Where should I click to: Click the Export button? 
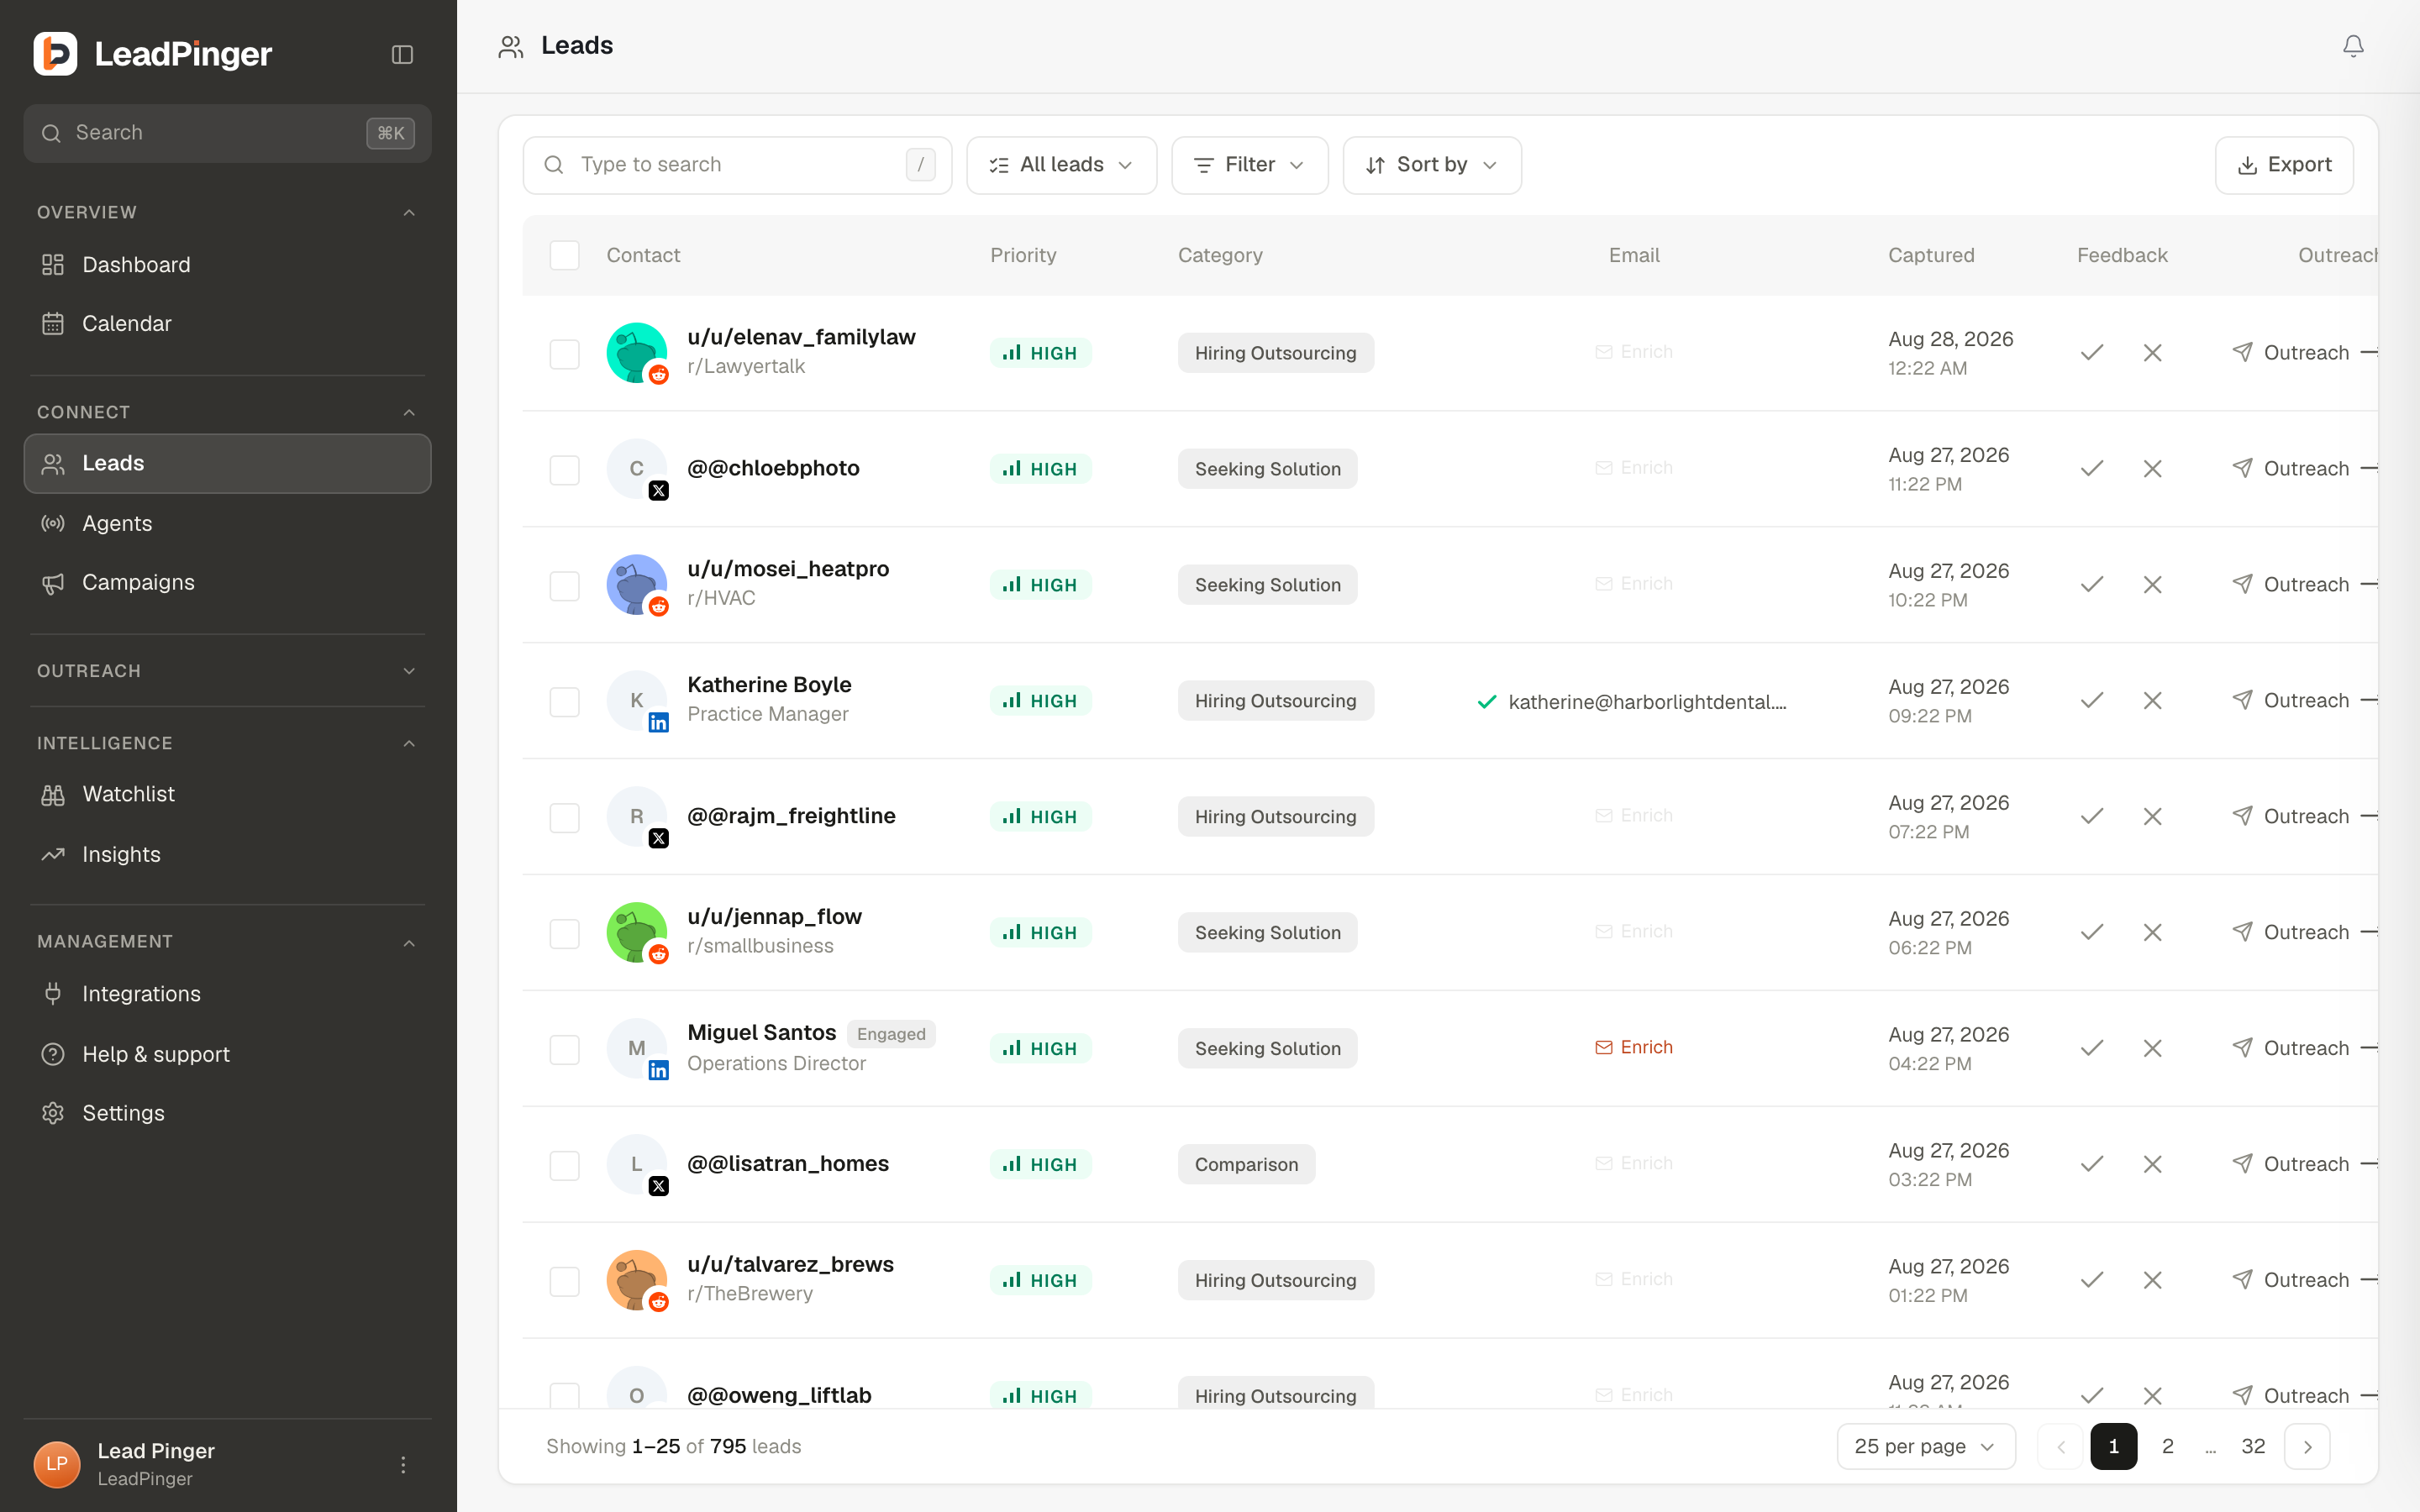(2284, 165)
